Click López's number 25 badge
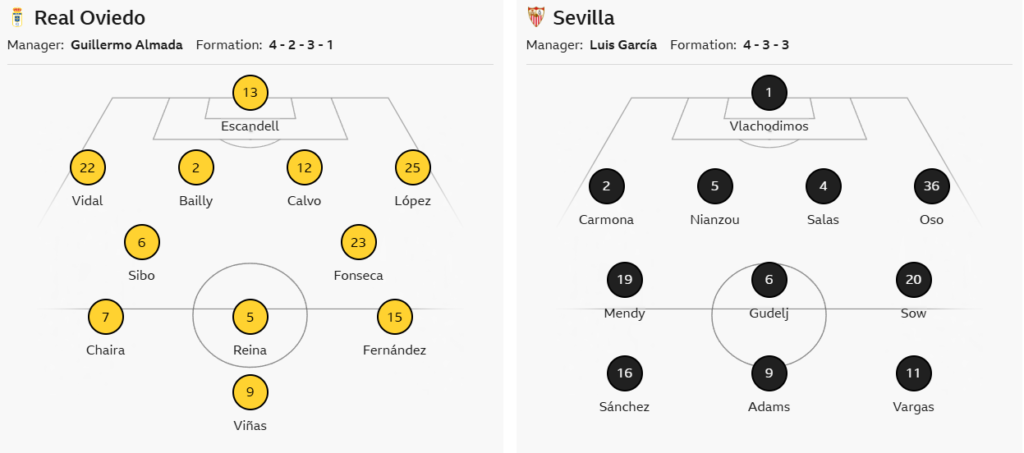The width and height of the screenshot is (1024, 453). (413, 168)
